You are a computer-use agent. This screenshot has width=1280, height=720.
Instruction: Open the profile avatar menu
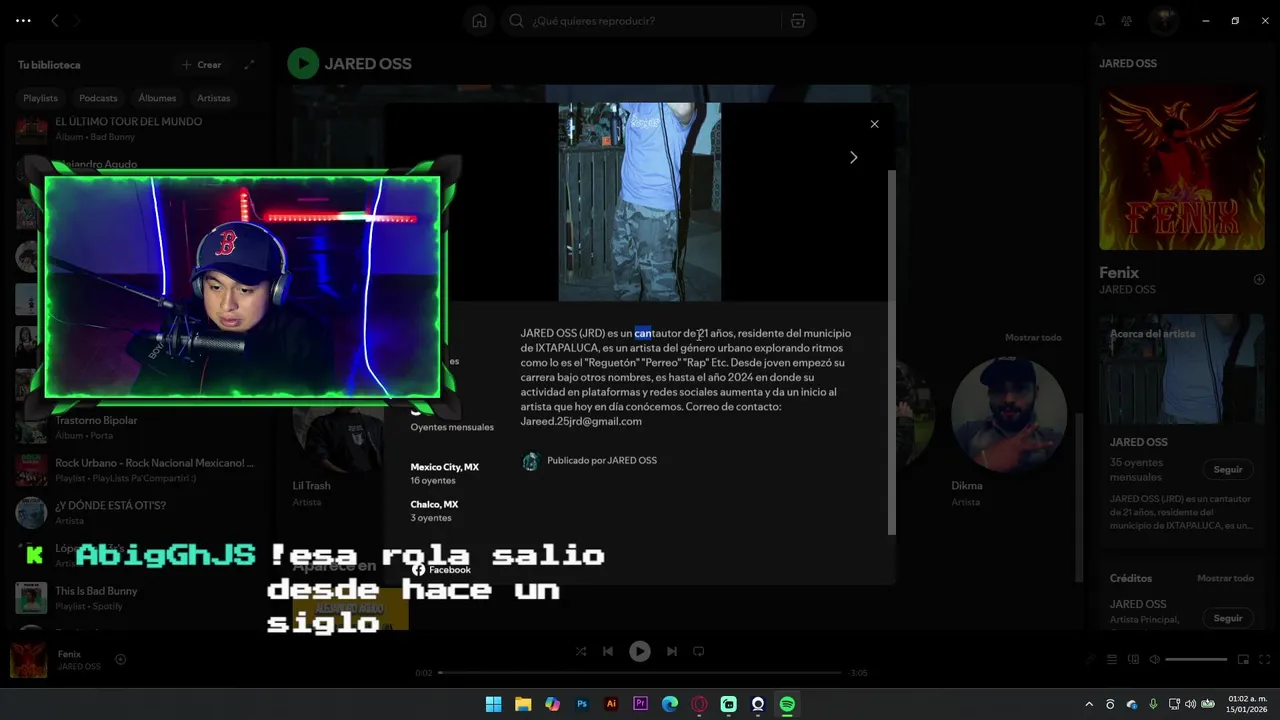click(1163, 20)
